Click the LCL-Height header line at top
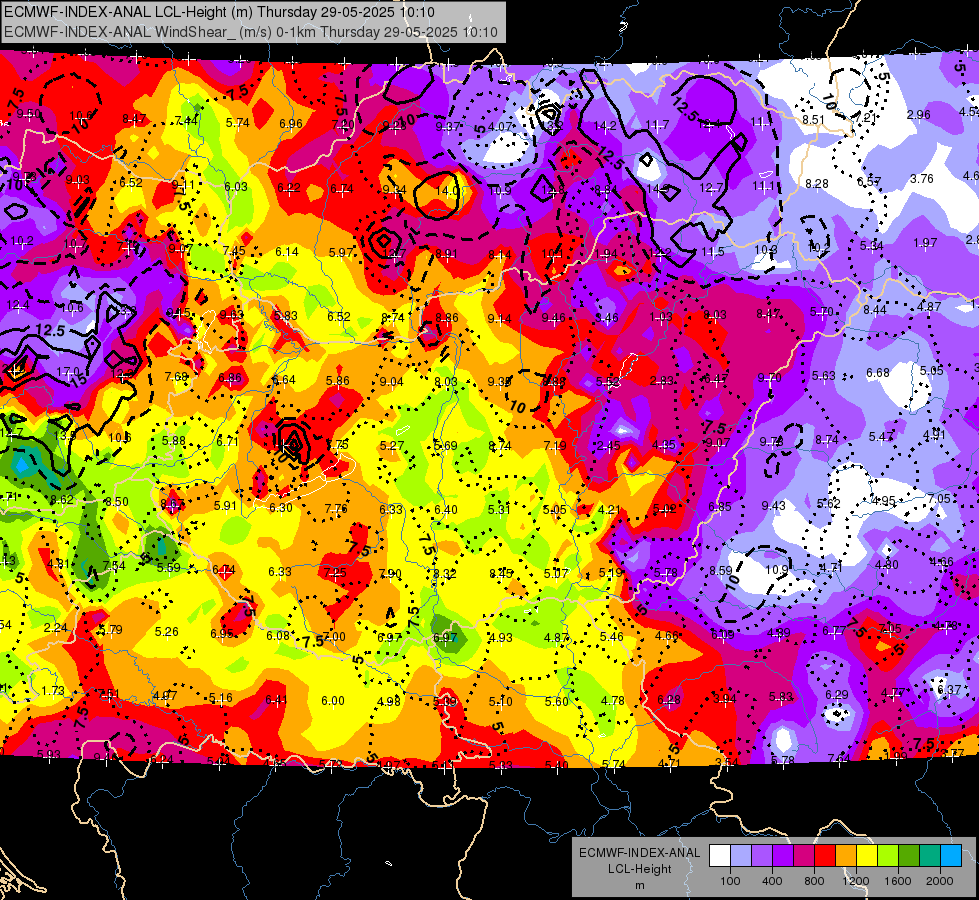The image size is (979, 900). [219, 12]
